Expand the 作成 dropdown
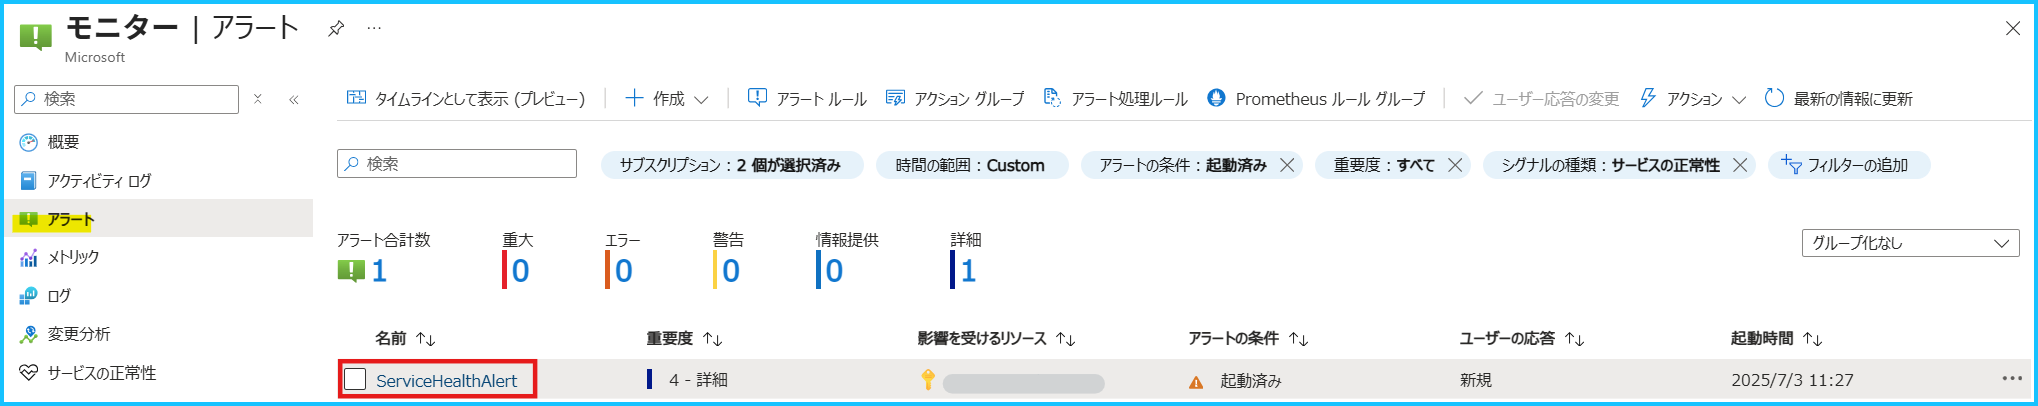The width and height of the screenshot is (2038, 406). 667,98
